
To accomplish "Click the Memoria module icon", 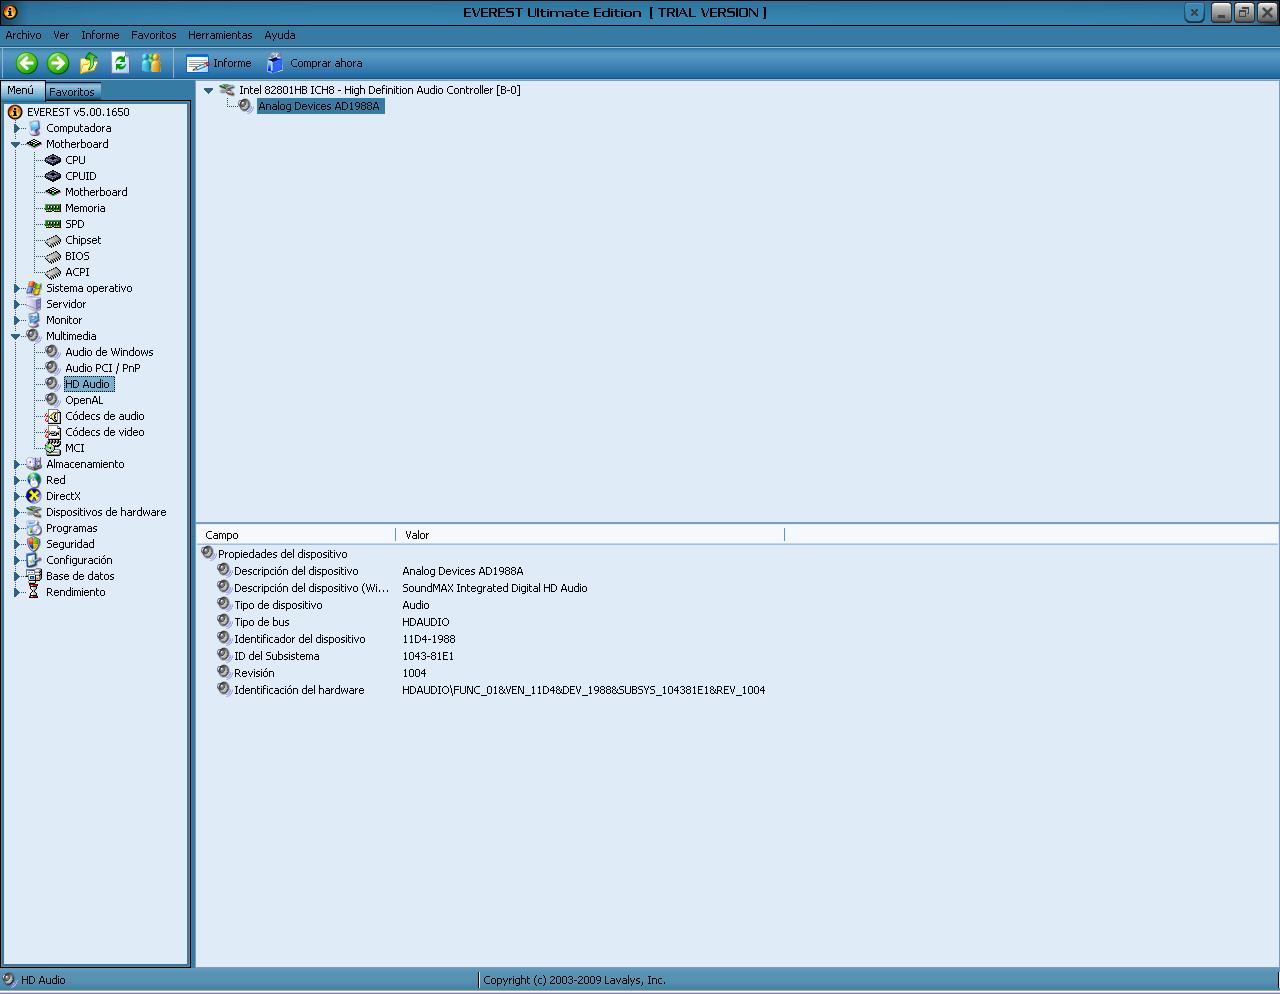I will tap(53, 208).
